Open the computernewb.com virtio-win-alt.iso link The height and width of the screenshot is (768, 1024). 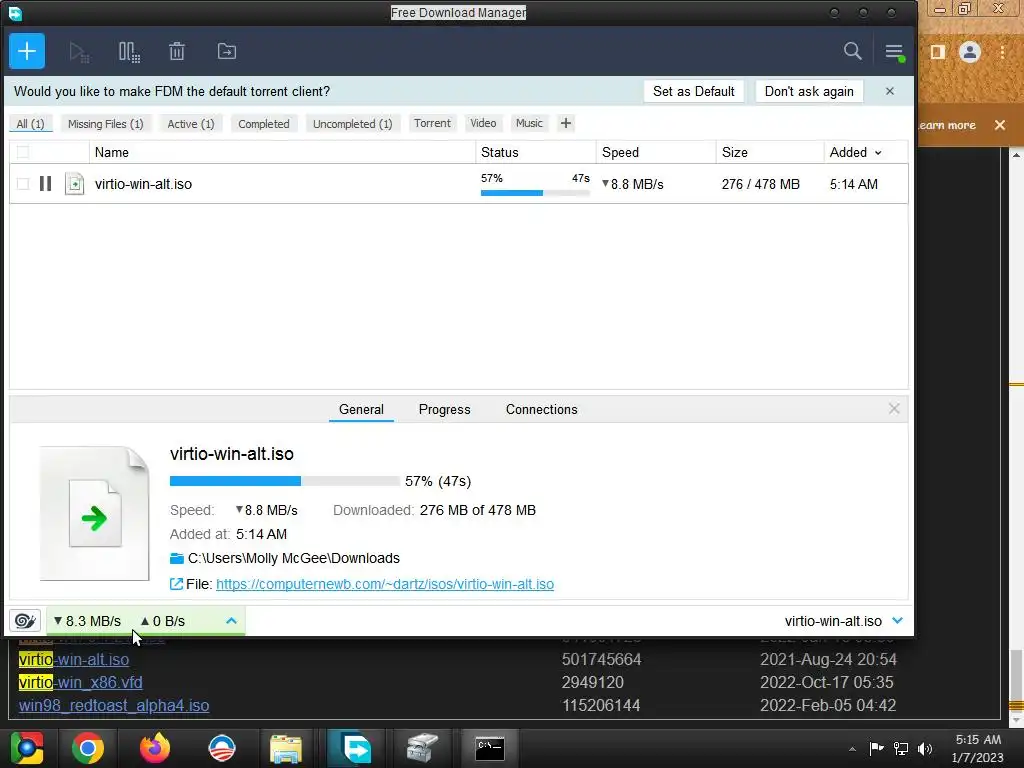pyautogui.click(x=385, y=584)
